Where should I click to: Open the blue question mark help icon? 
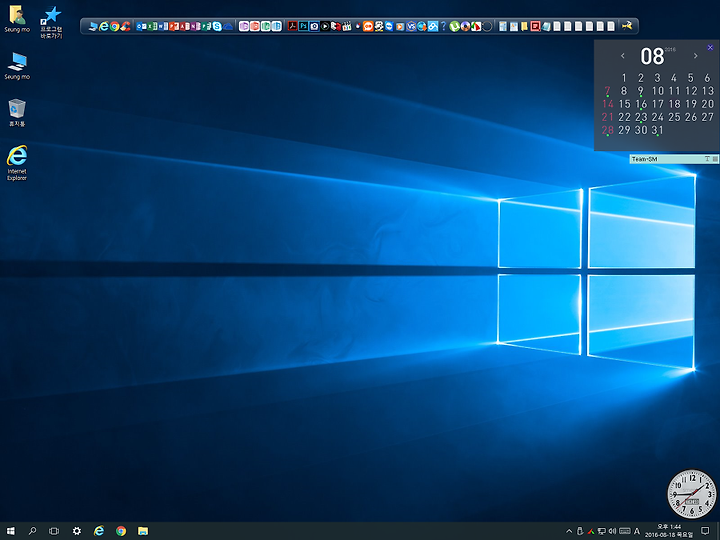point(443,26)
